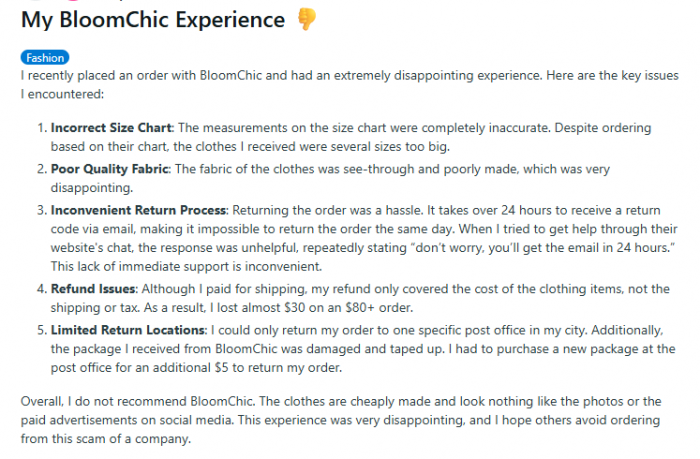
Task: Click the closing paragraph starting 'Overall, I do not'
Action: pyautogui.click(x=341, y=420)
